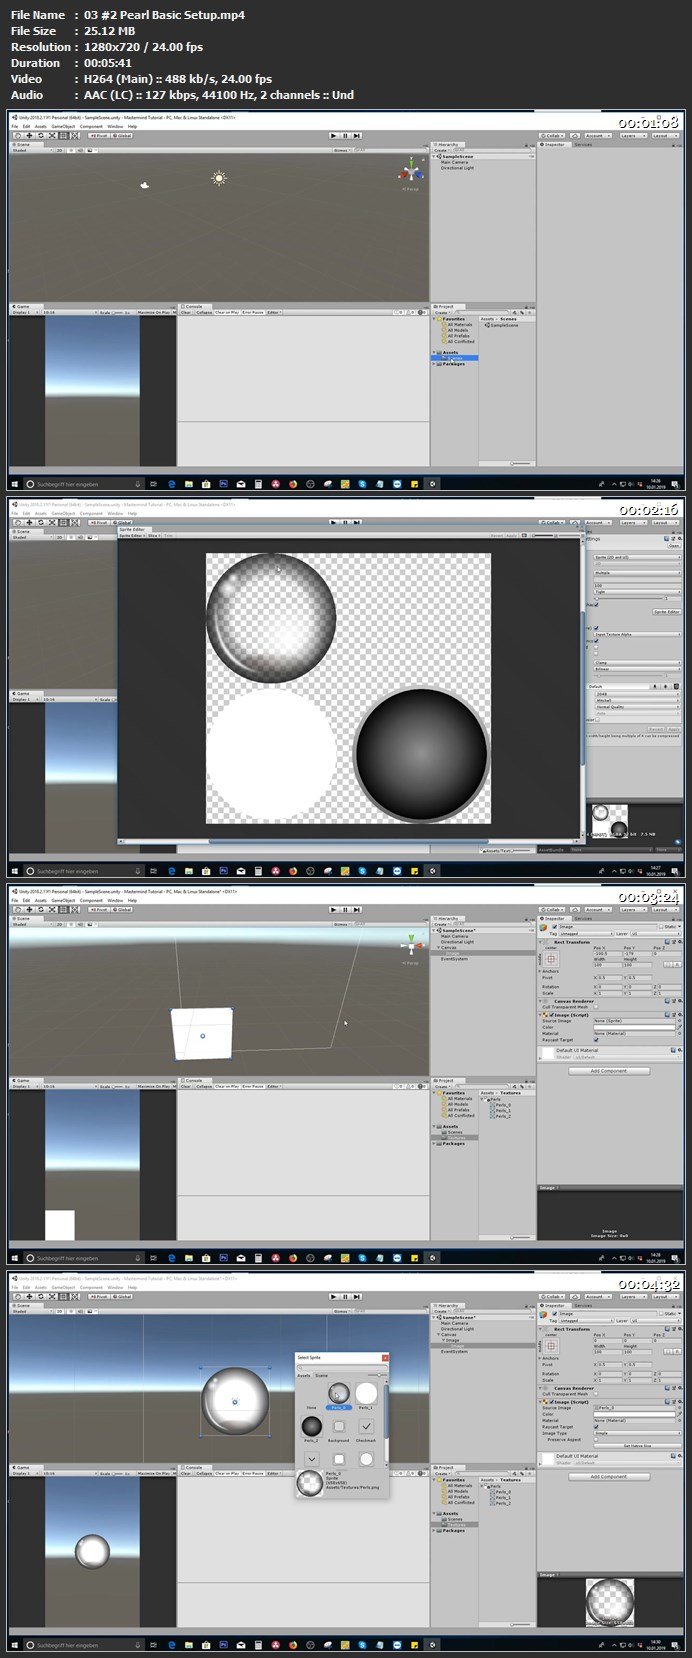The image size is (692, 1658).
Task: Click the orientation axis gizmo in 00:01:08 scene
Action: pos(410,172)
